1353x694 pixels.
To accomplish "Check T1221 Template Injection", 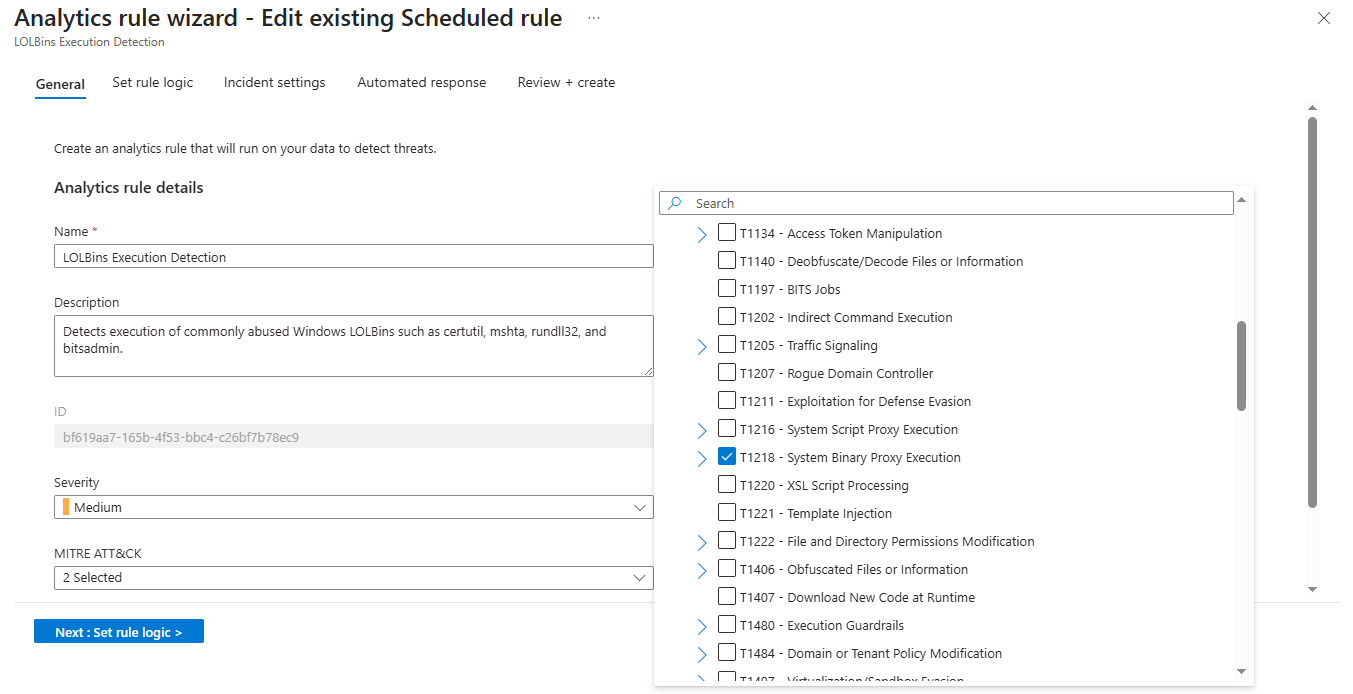I will click(727, 513).
